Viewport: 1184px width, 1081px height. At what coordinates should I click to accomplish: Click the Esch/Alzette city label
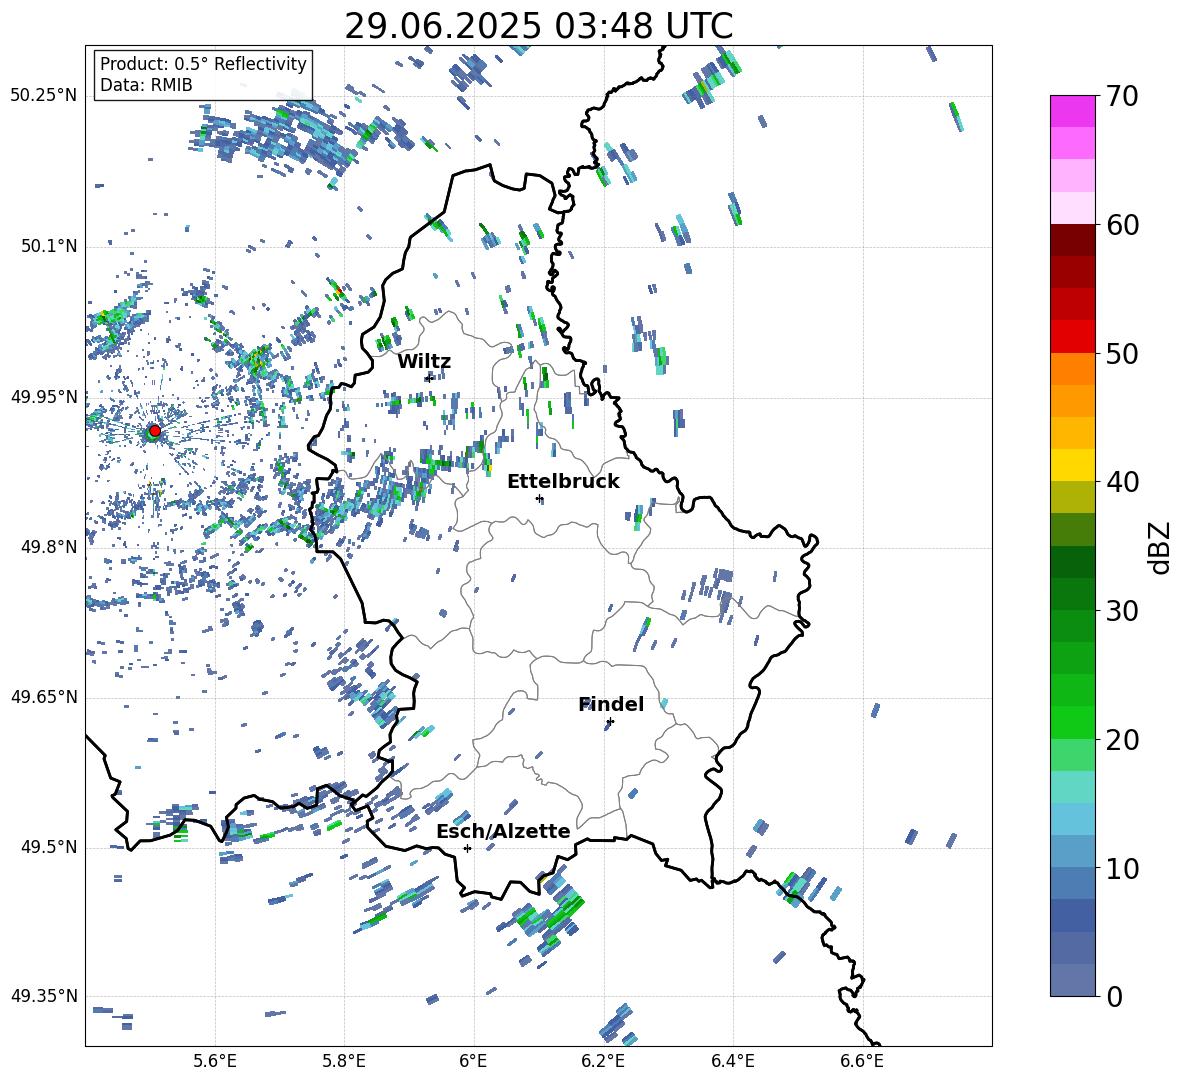(x=503, y=831)
